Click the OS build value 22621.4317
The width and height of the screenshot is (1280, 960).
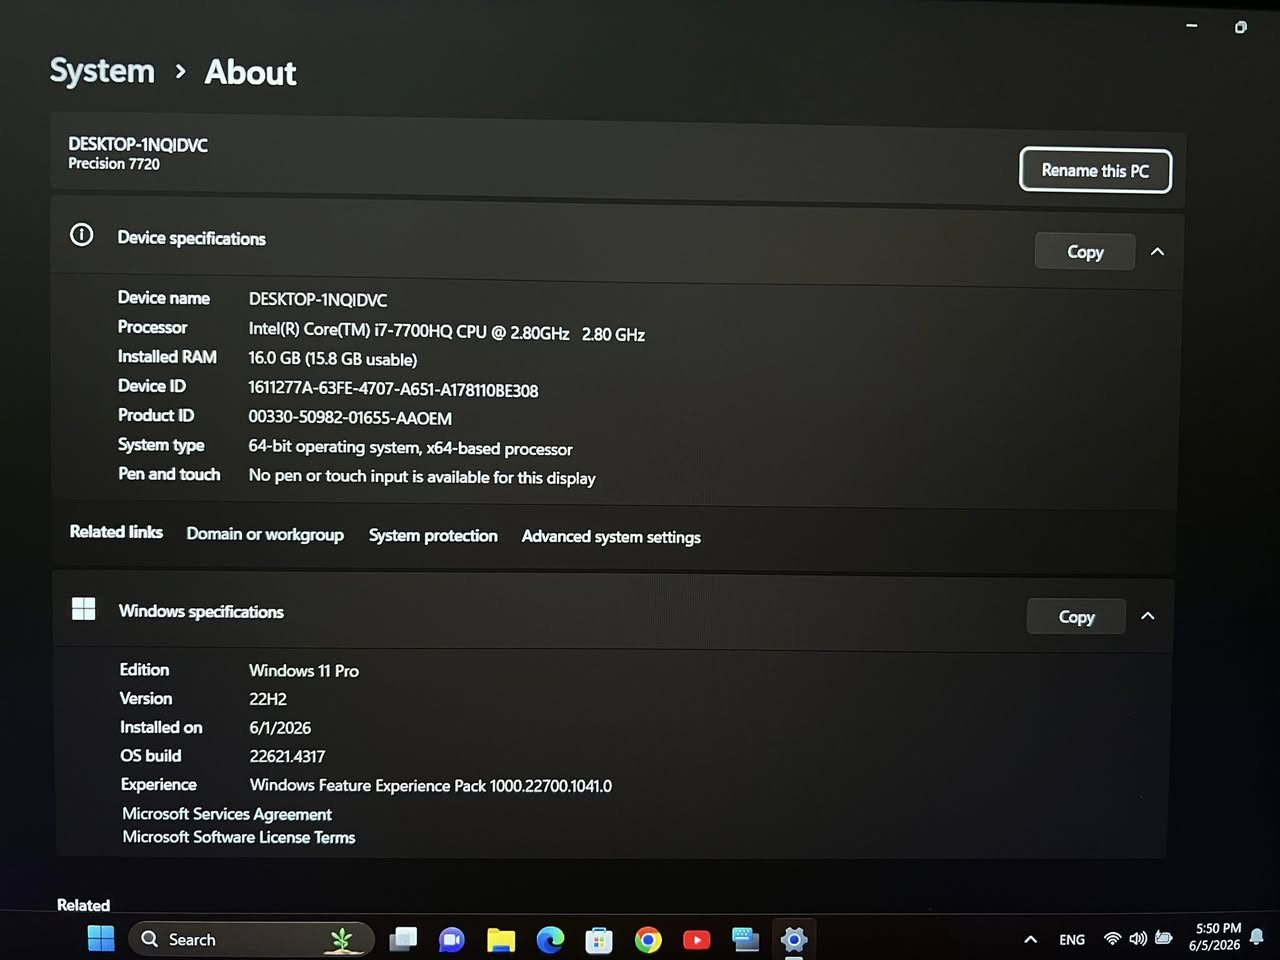287,757
